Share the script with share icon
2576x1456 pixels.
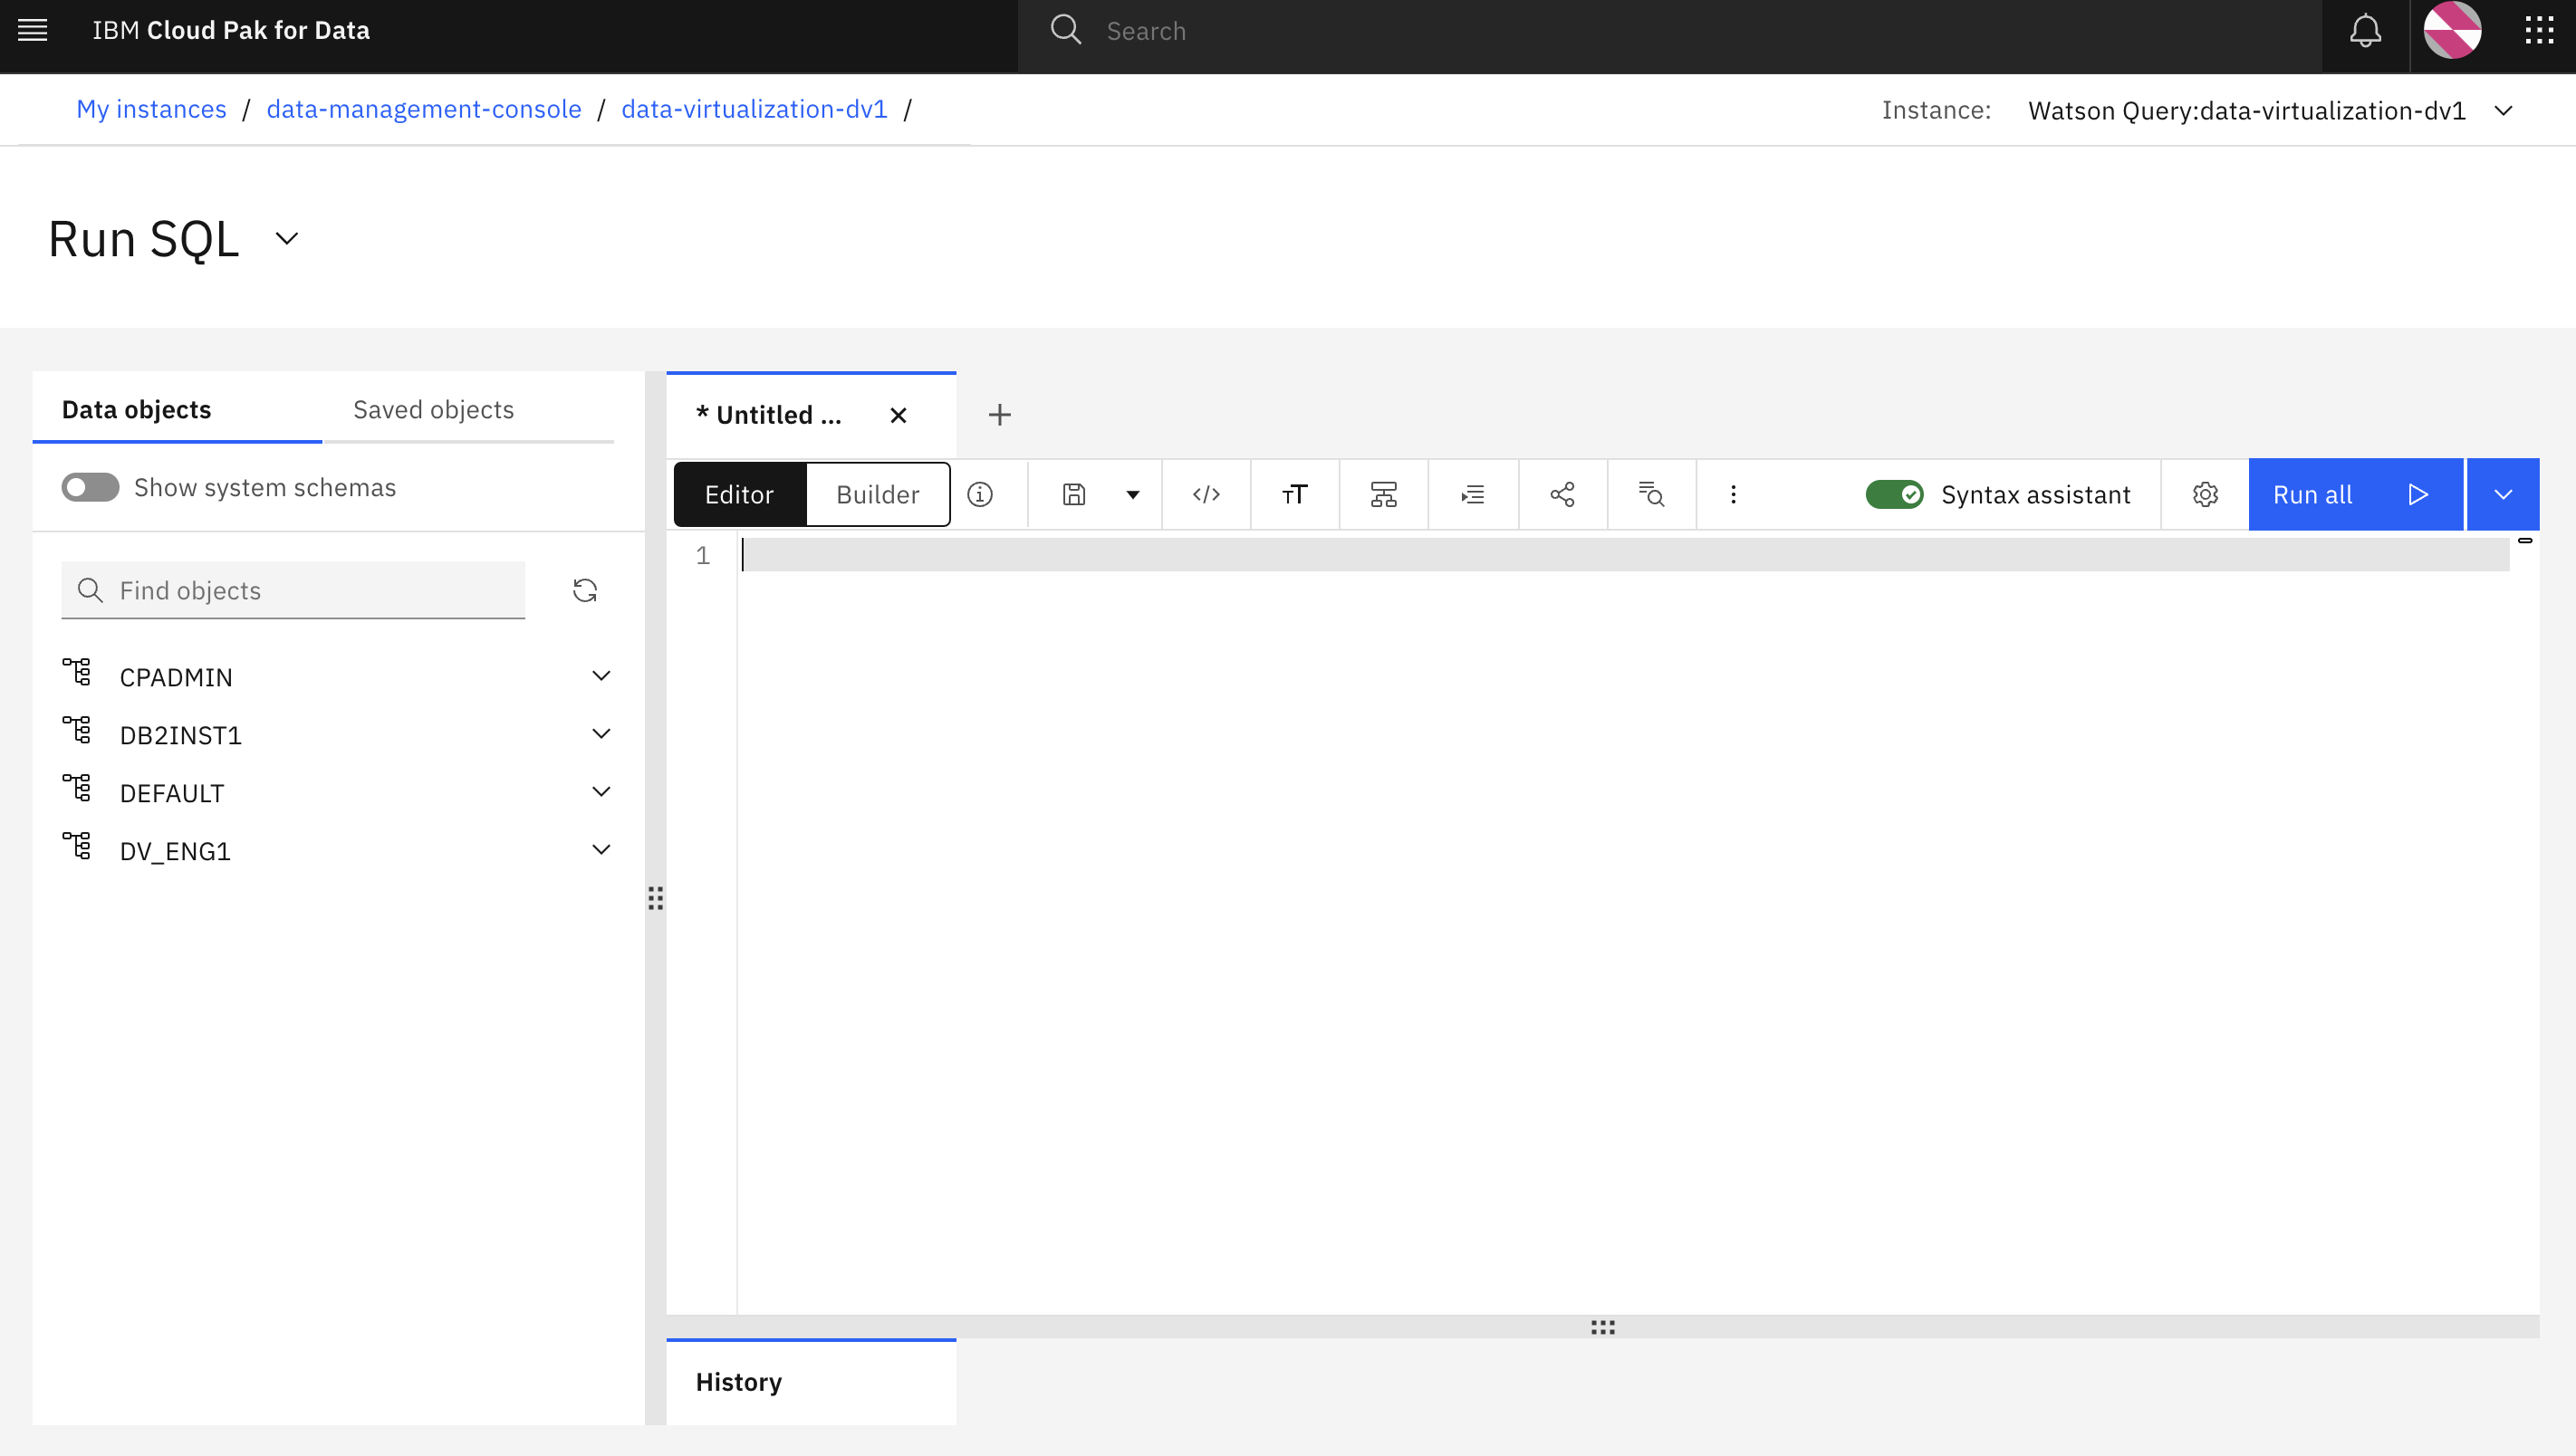pyautogui.click(x=1562, y=494)
